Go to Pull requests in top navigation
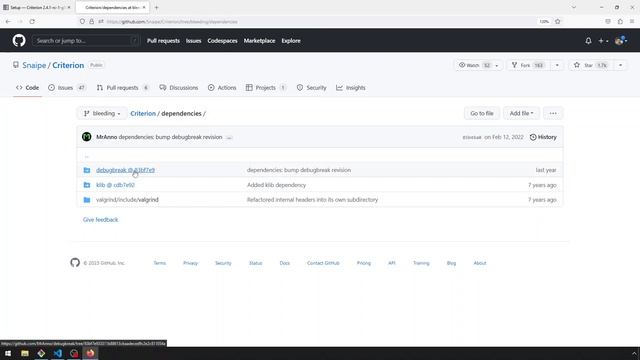640x360 pixels. (163, 41)
